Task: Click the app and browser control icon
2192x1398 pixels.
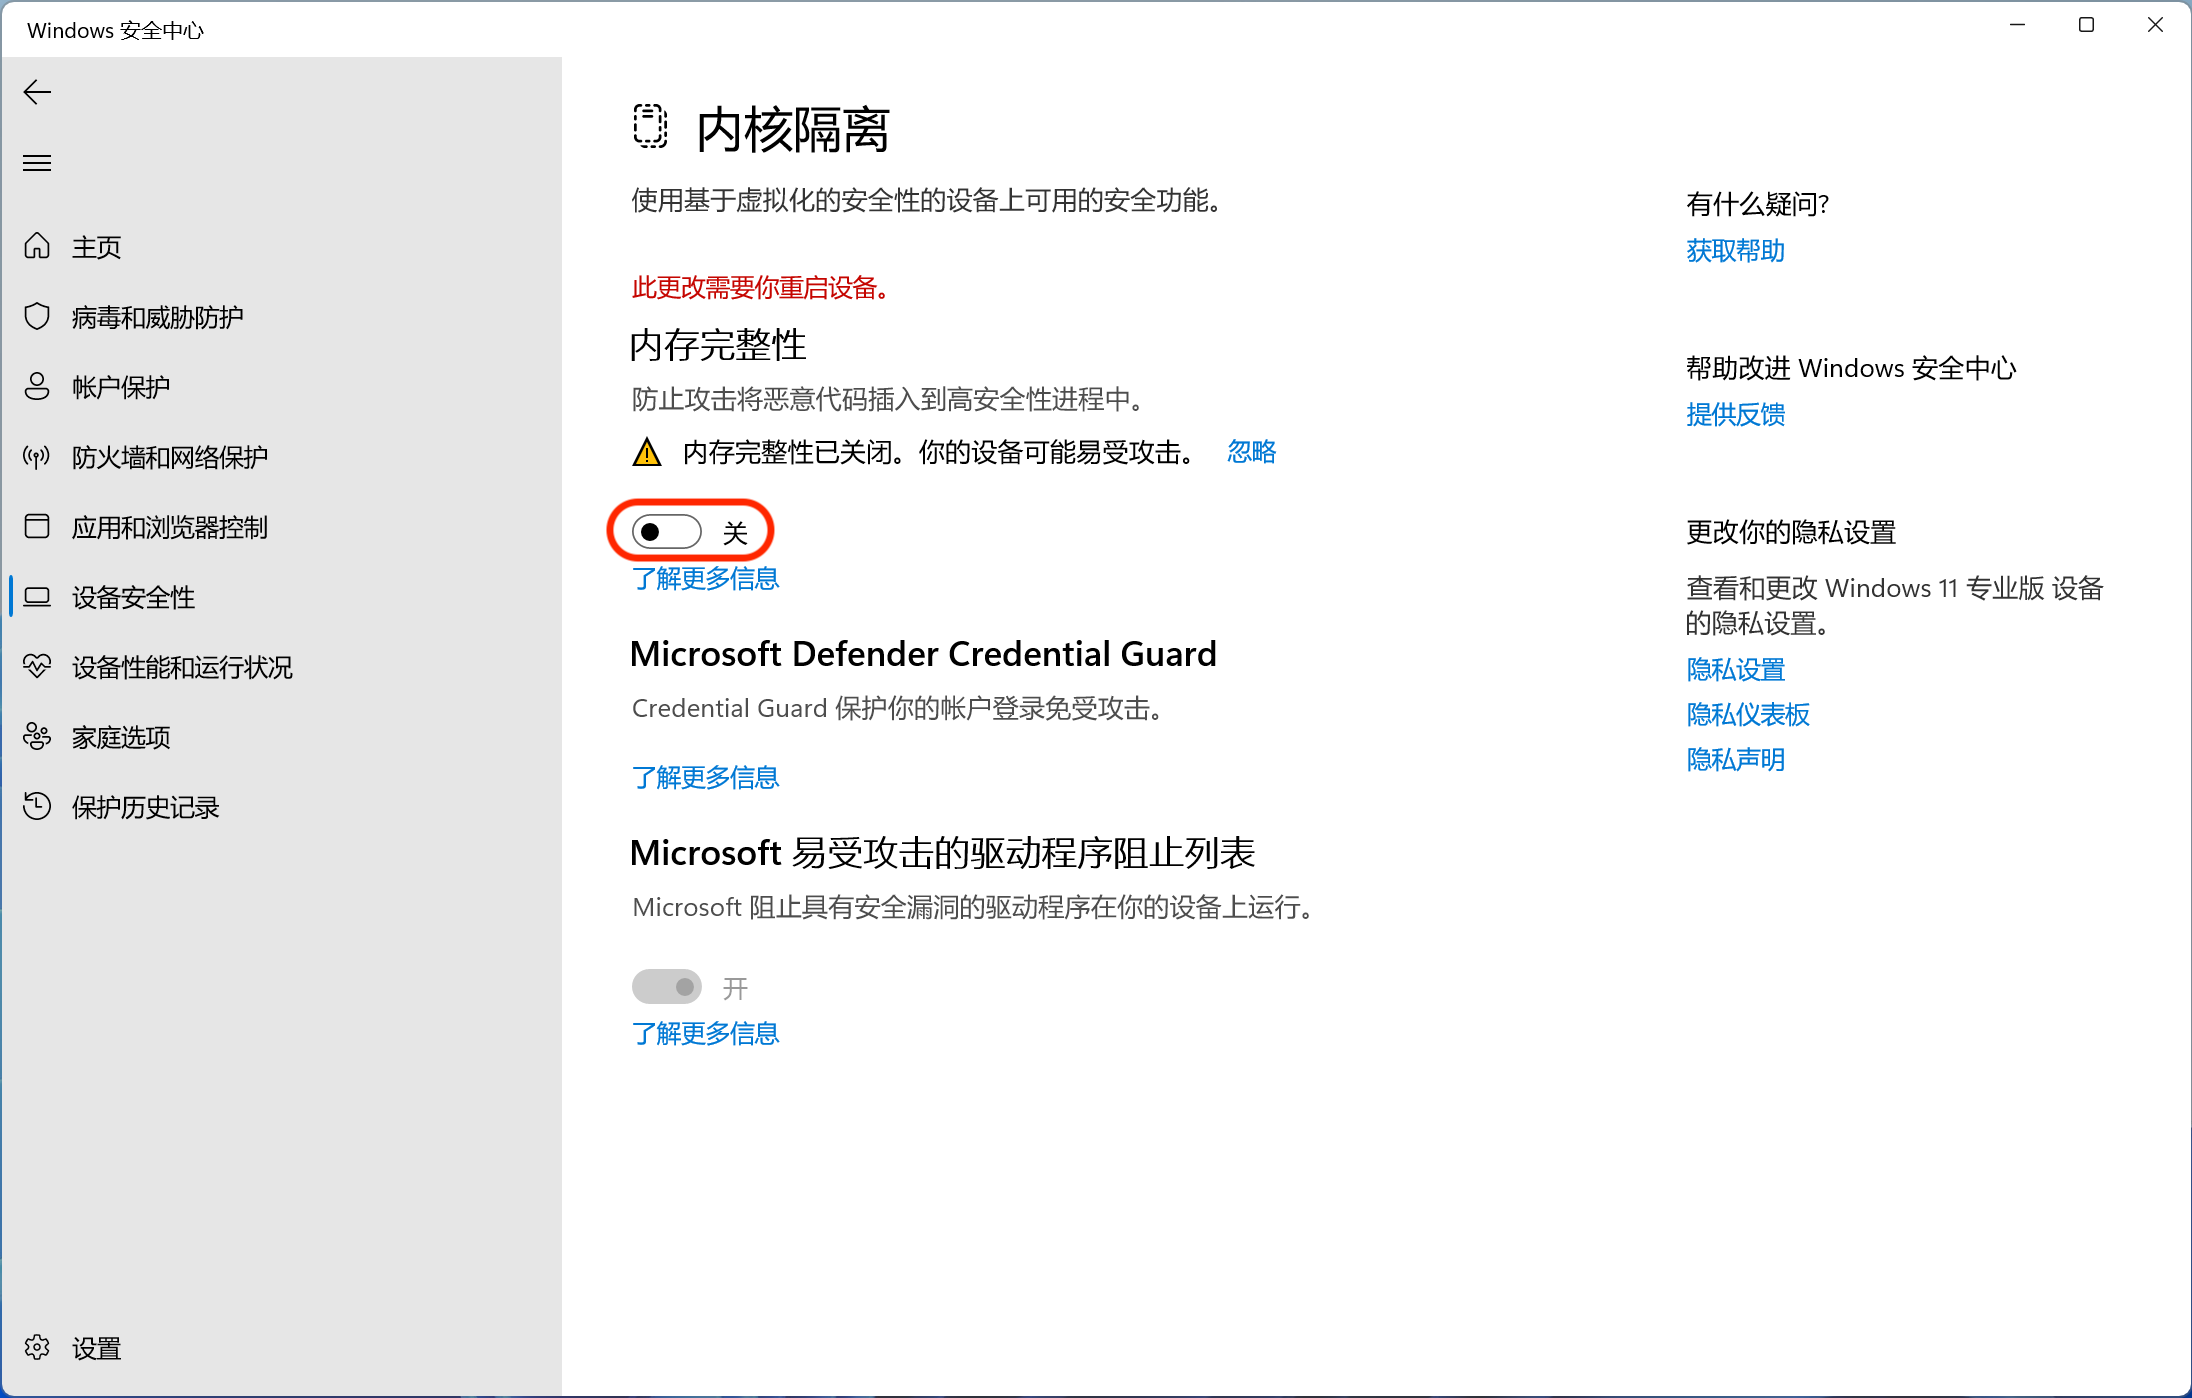Action: [37, 526]
